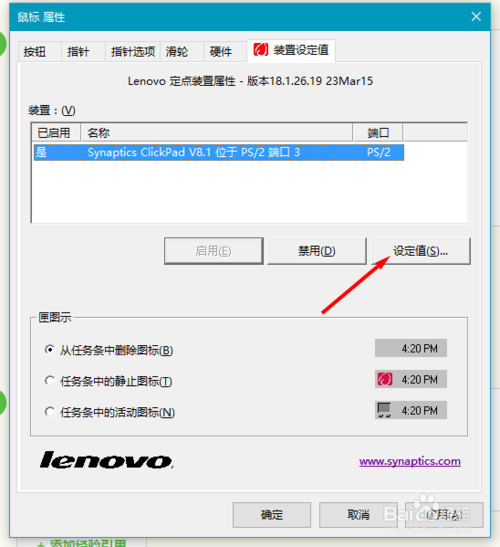The height and width of the screenshot is (547, 500).
Task: Click the animated touchpad tray icon preview
Action: [385, 410]
